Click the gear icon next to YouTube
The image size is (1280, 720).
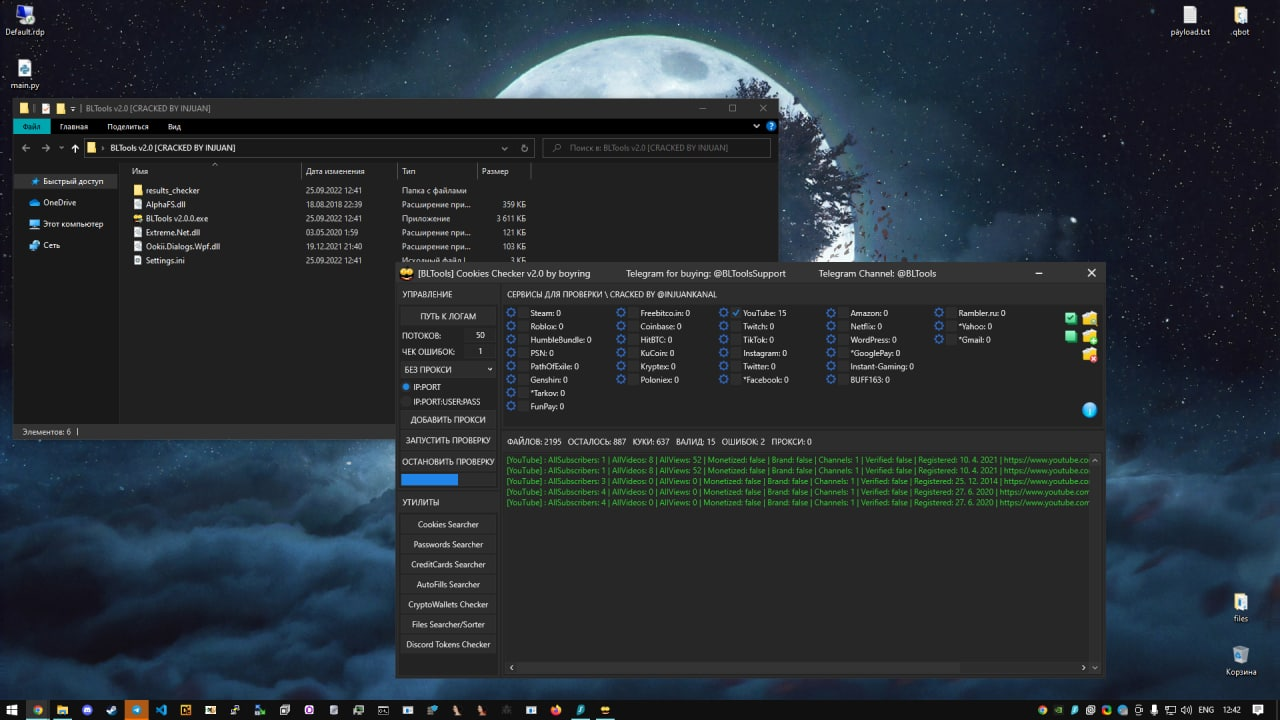click(724, 313)
